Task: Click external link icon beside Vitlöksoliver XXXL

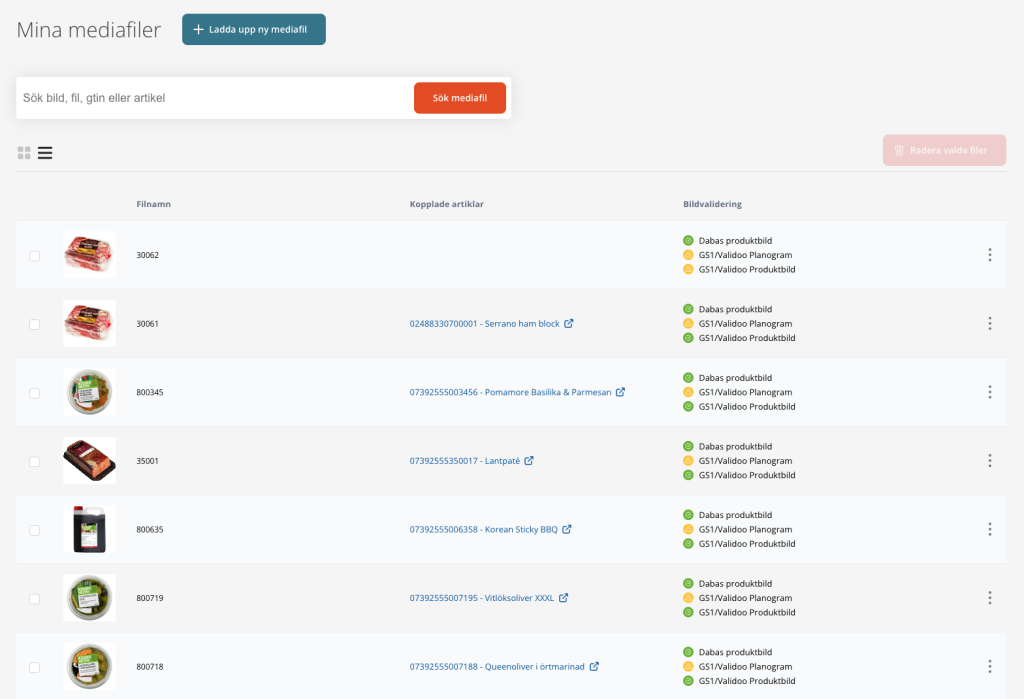Action: pos(564,598)
